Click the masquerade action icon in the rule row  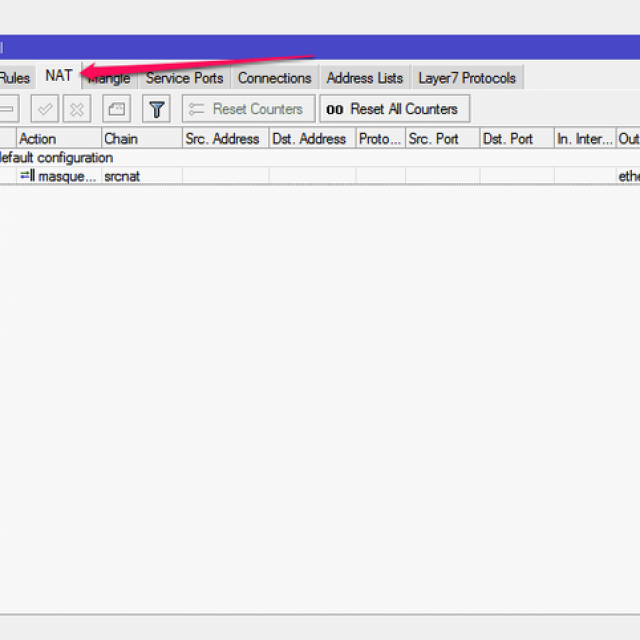click(26, 176)
